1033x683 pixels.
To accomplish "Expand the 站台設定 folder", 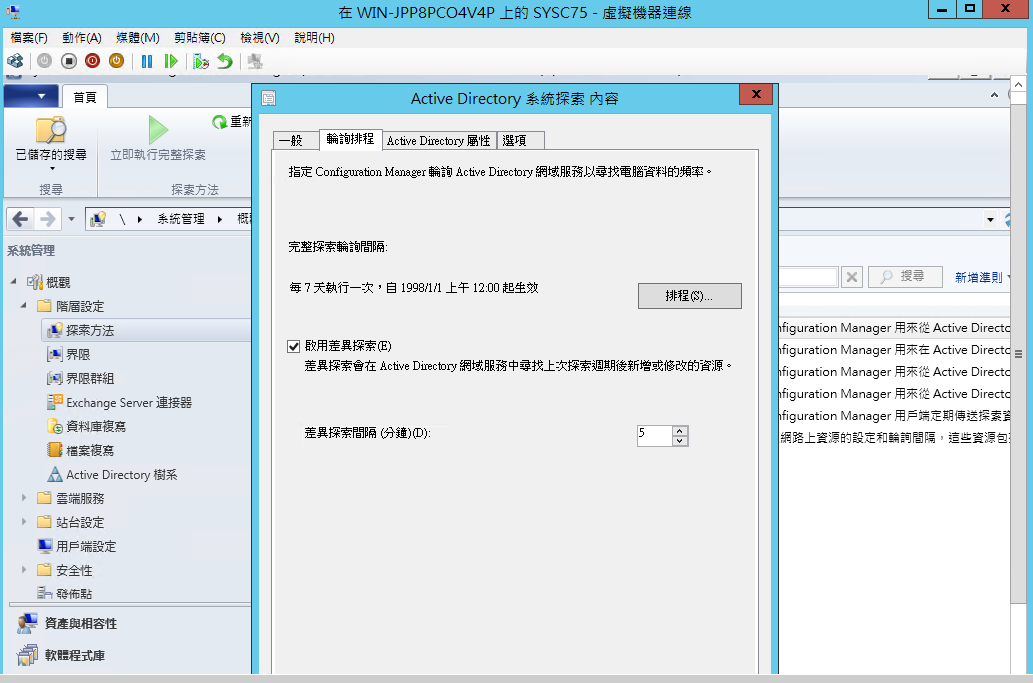I will coord(24,522).
